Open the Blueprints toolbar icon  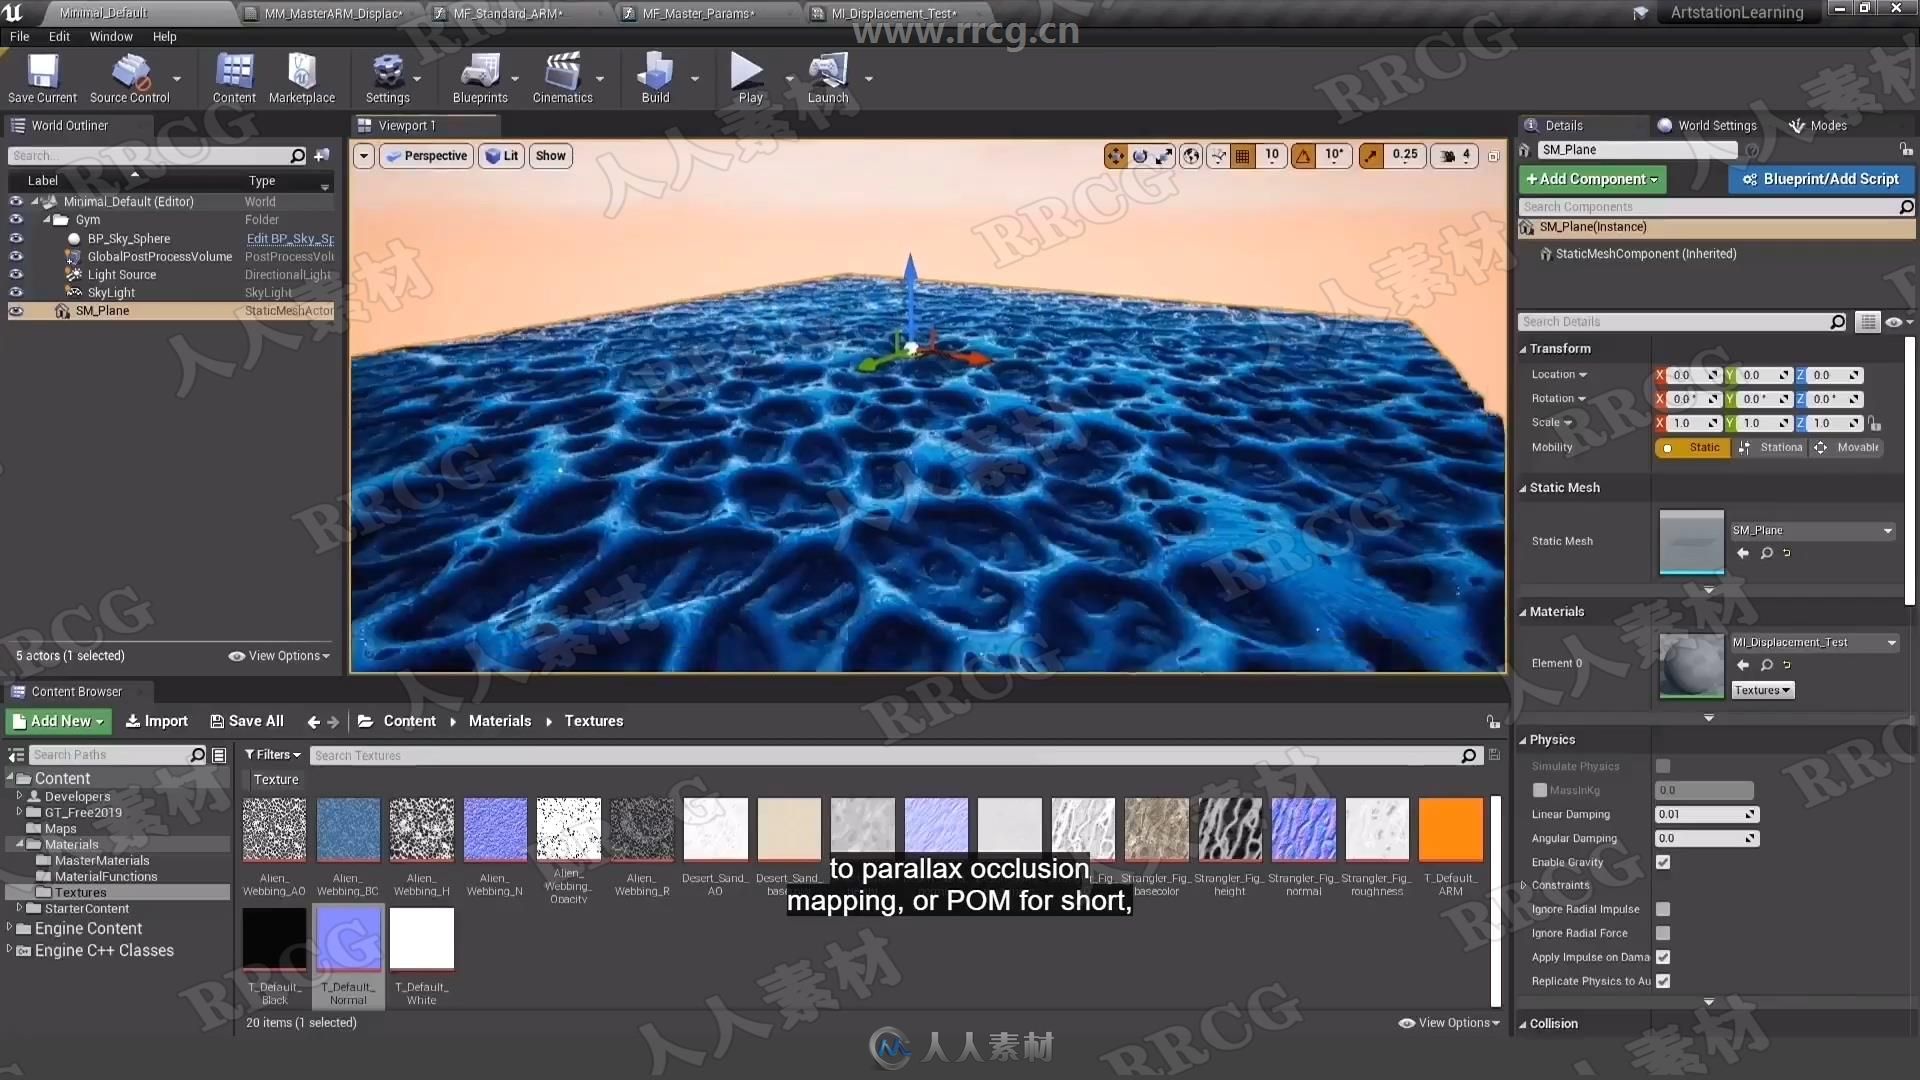(480, 78)
